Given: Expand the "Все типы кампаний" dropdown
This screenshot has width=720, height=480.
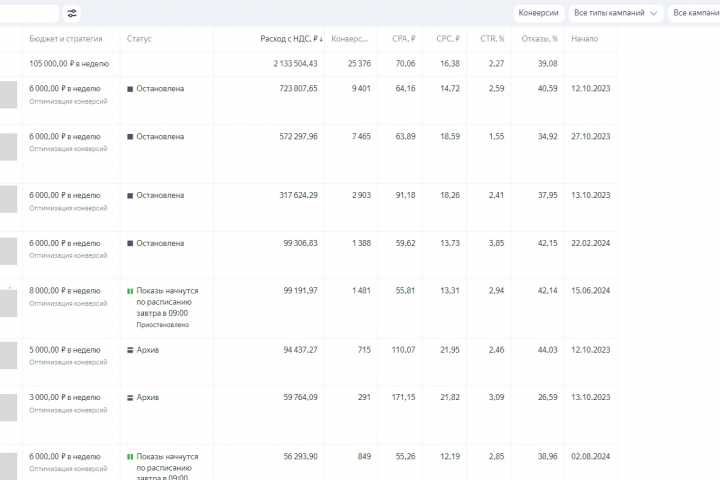Looking at the screenshot, I should pos(616,13).
